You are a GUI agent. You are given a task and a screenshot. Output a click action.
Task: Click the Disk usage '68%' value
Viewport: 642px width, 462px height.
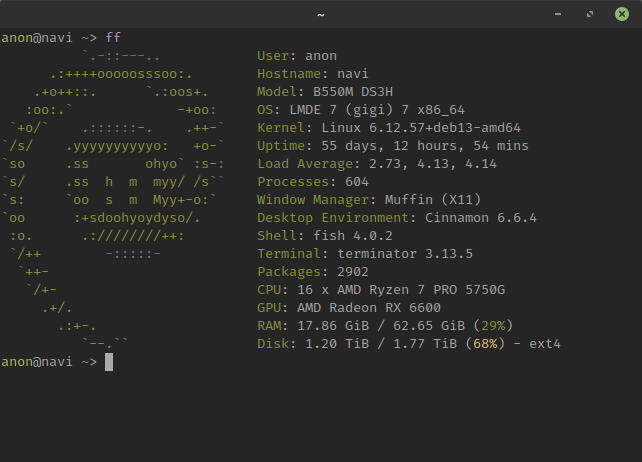pos(485,344)
